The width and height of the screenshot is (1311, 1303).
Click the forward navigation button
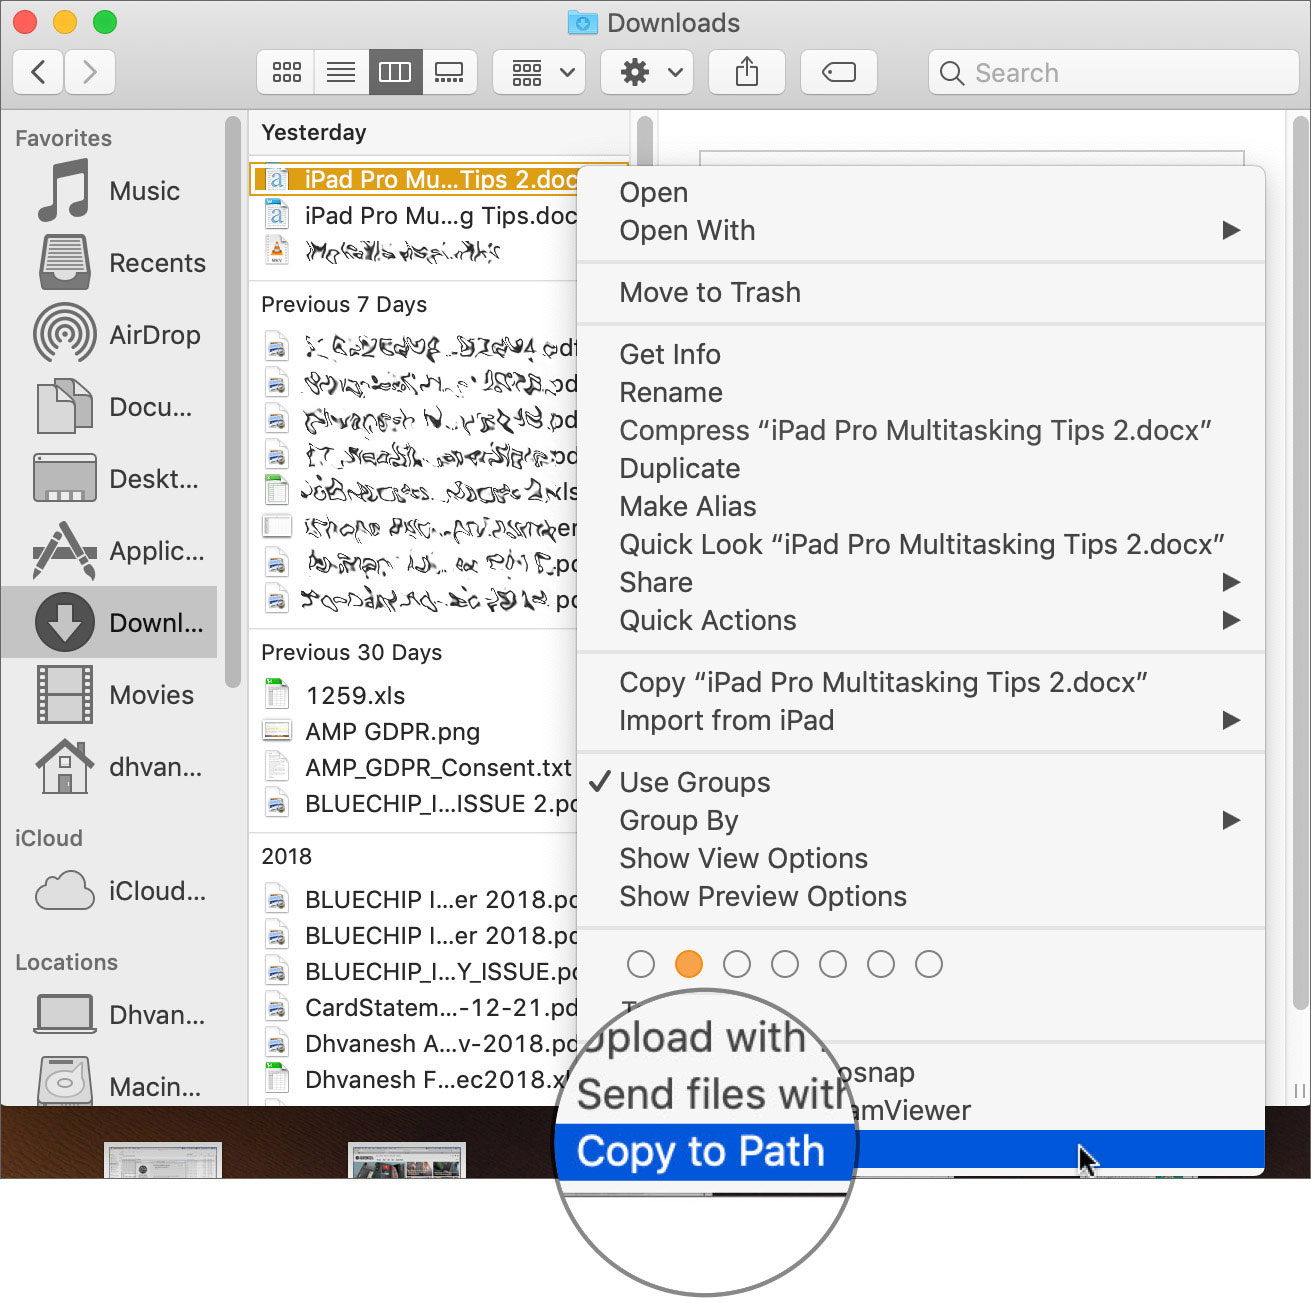90,72
